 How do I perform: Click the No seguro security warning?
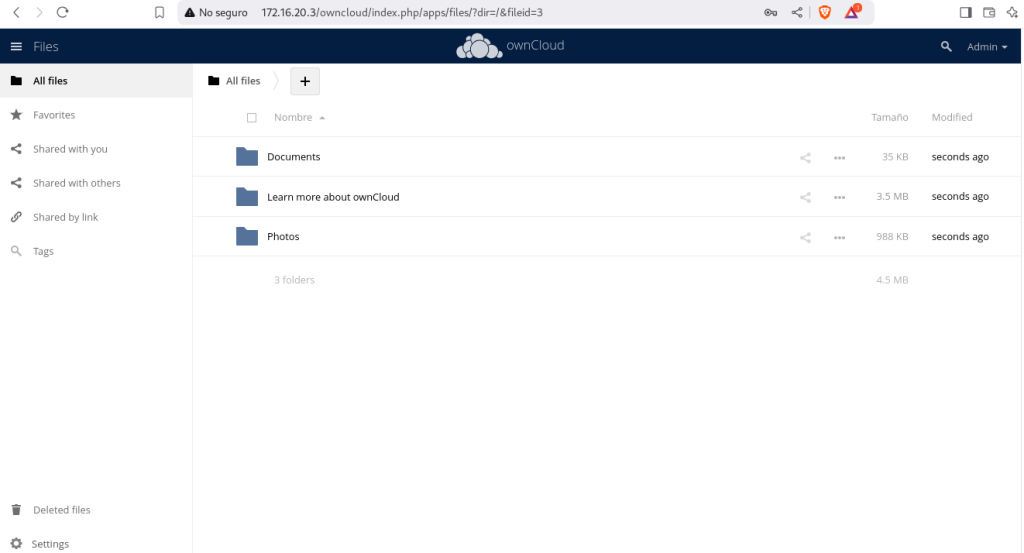tap(216, 12)
